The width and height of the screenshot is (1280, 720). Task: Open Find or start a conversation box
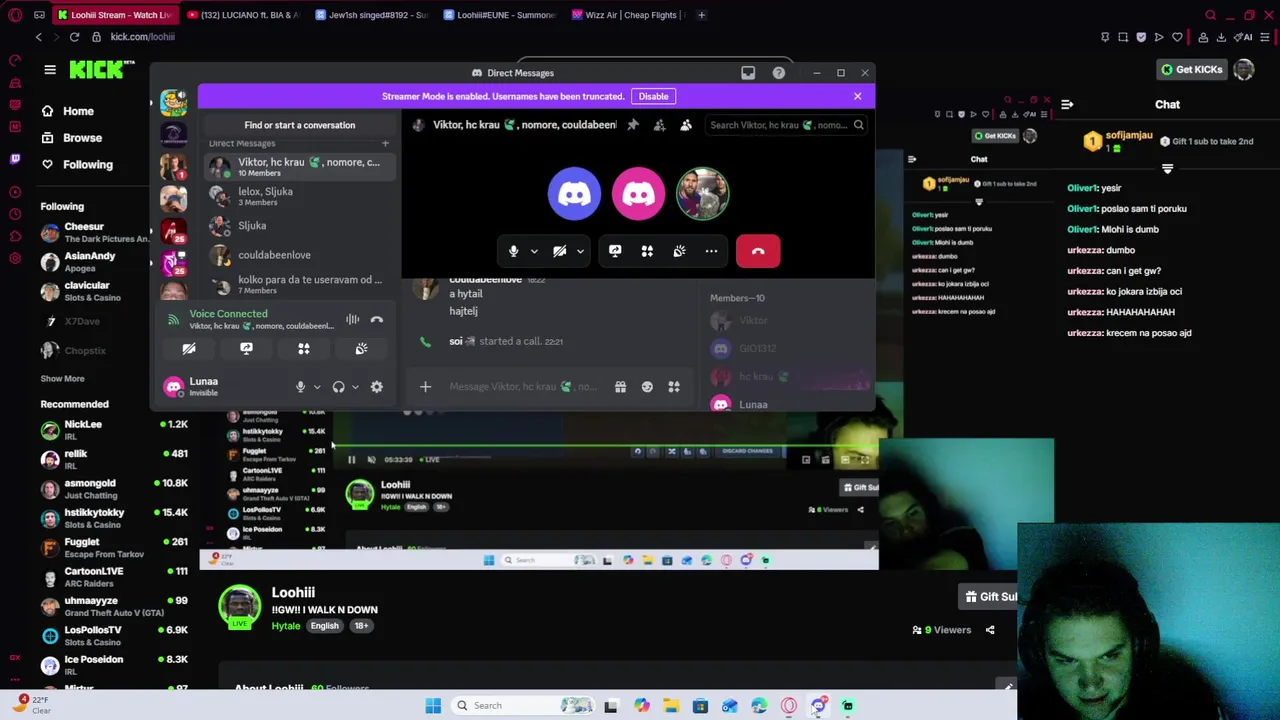point(299,125)
